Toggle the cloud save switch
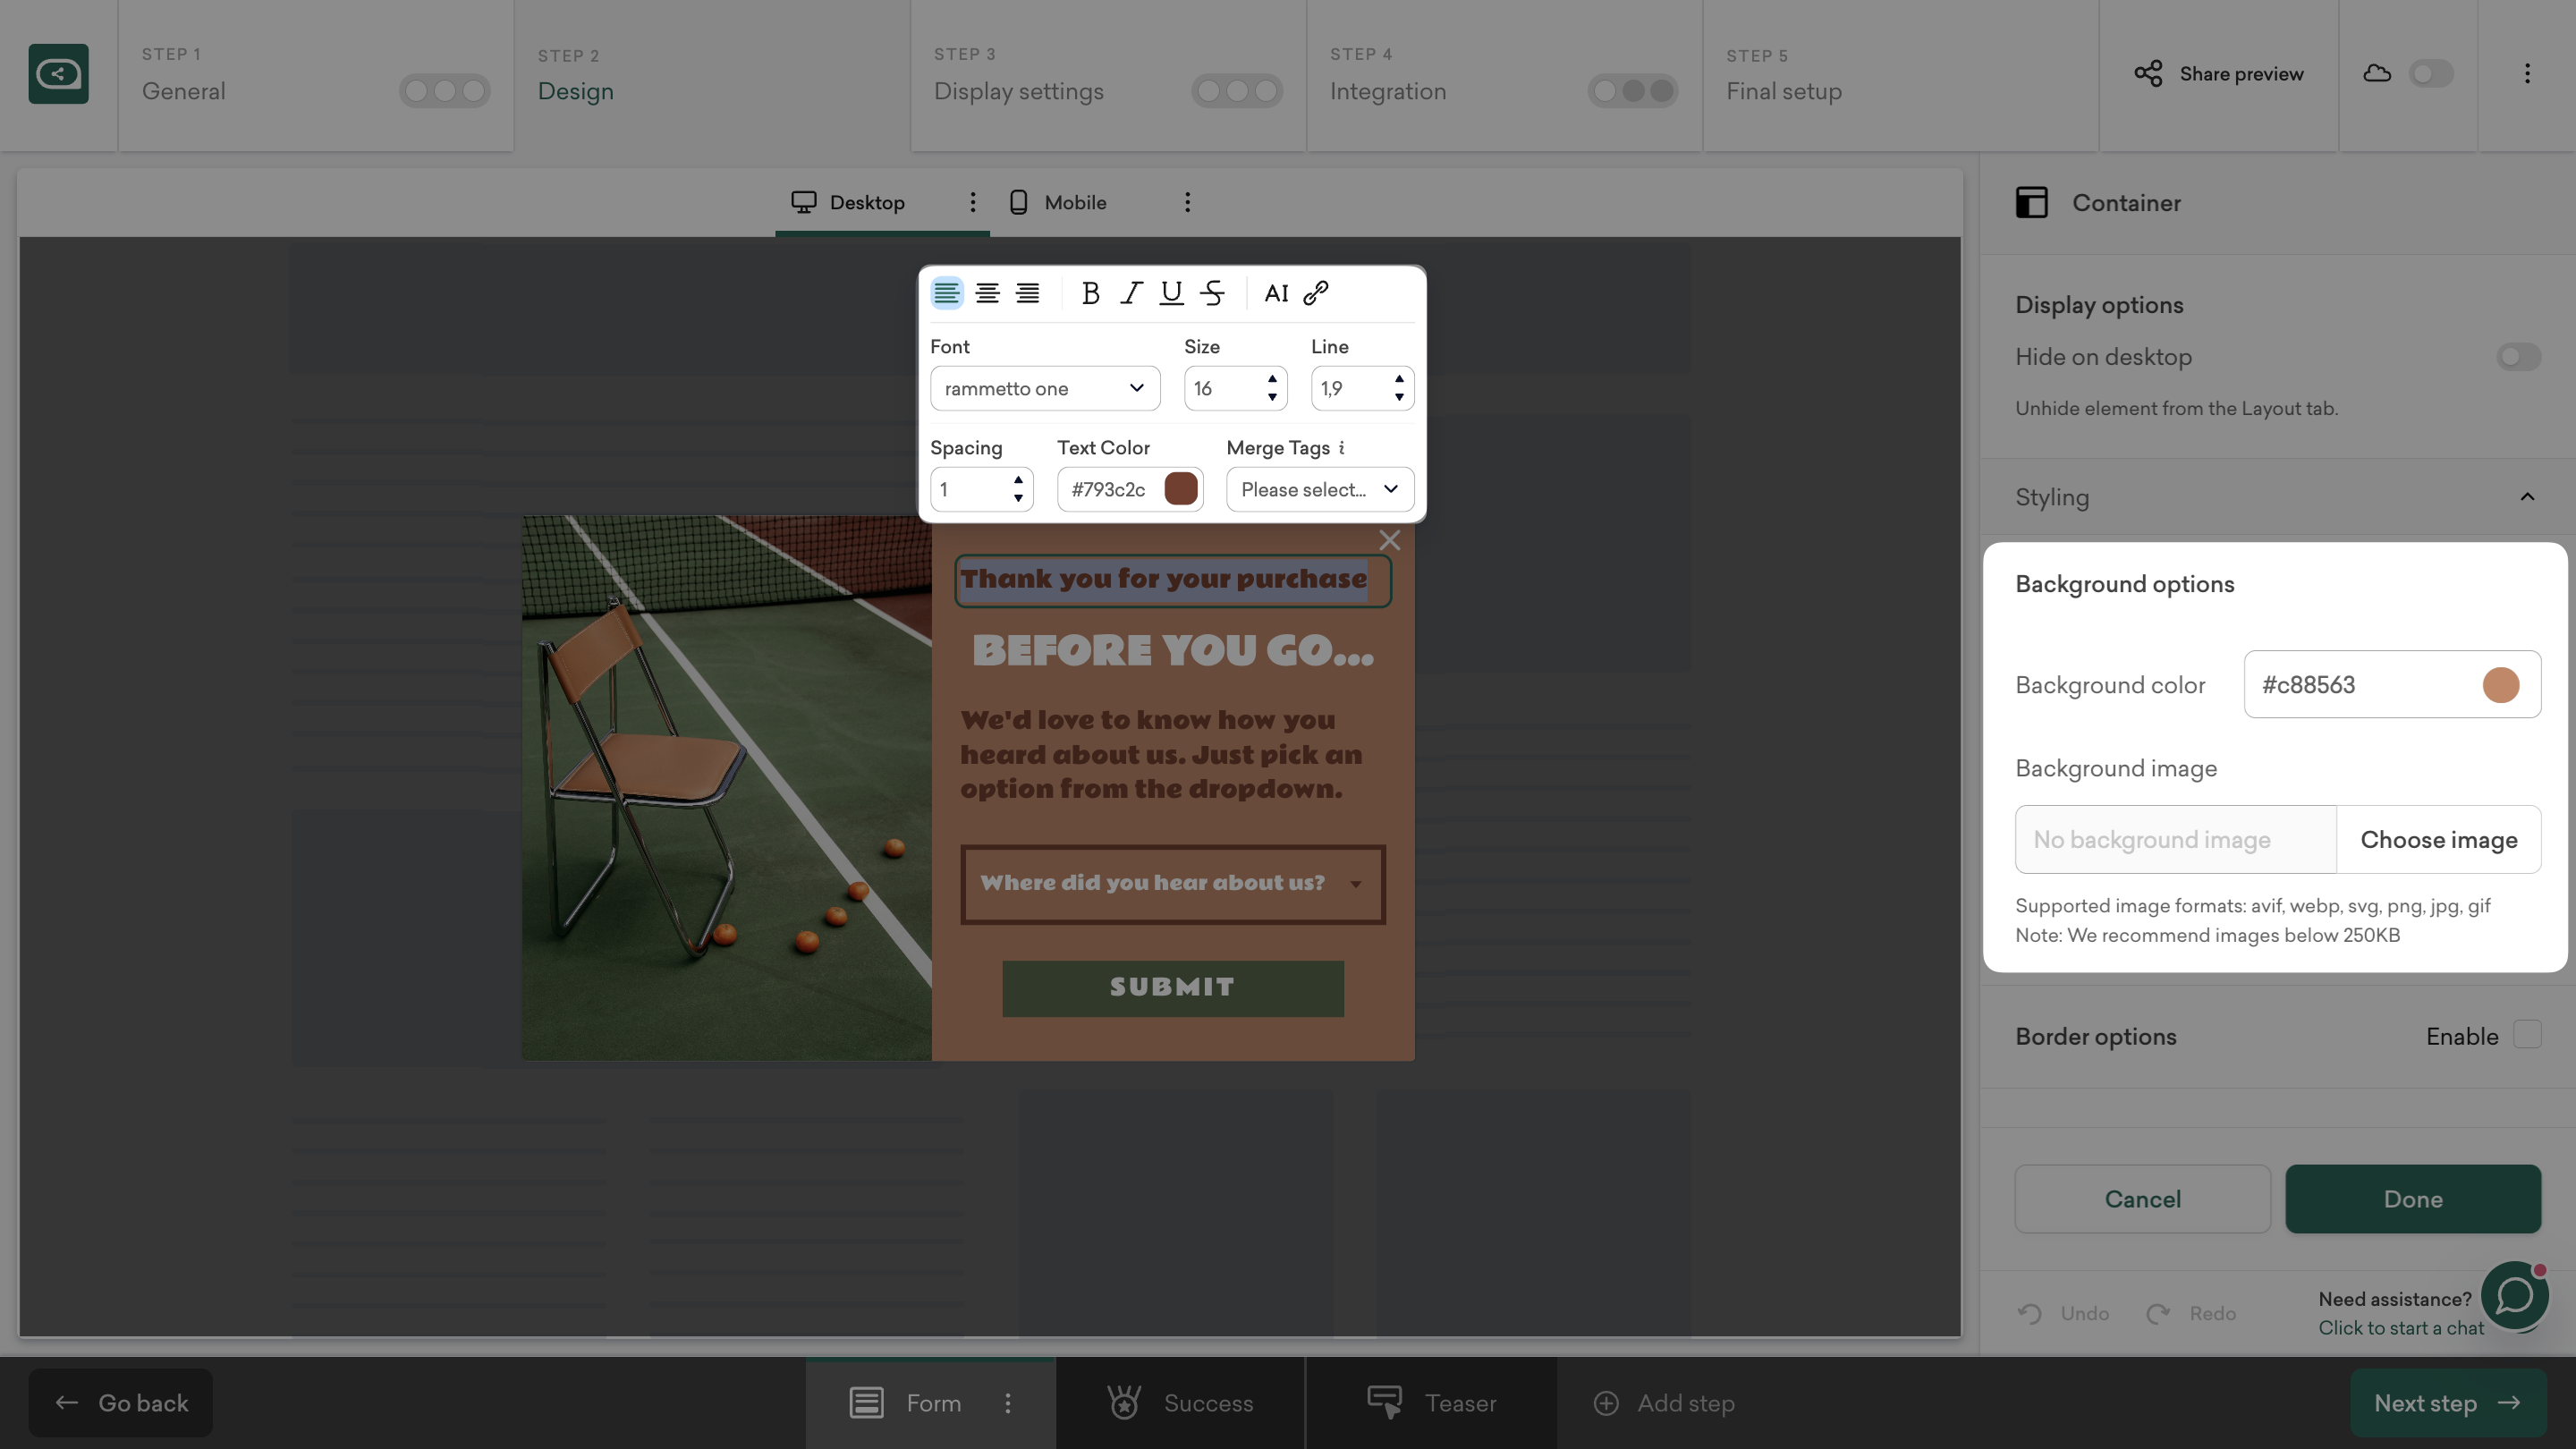This screenshot has width=2576, height=1449. coord(2430,73)
